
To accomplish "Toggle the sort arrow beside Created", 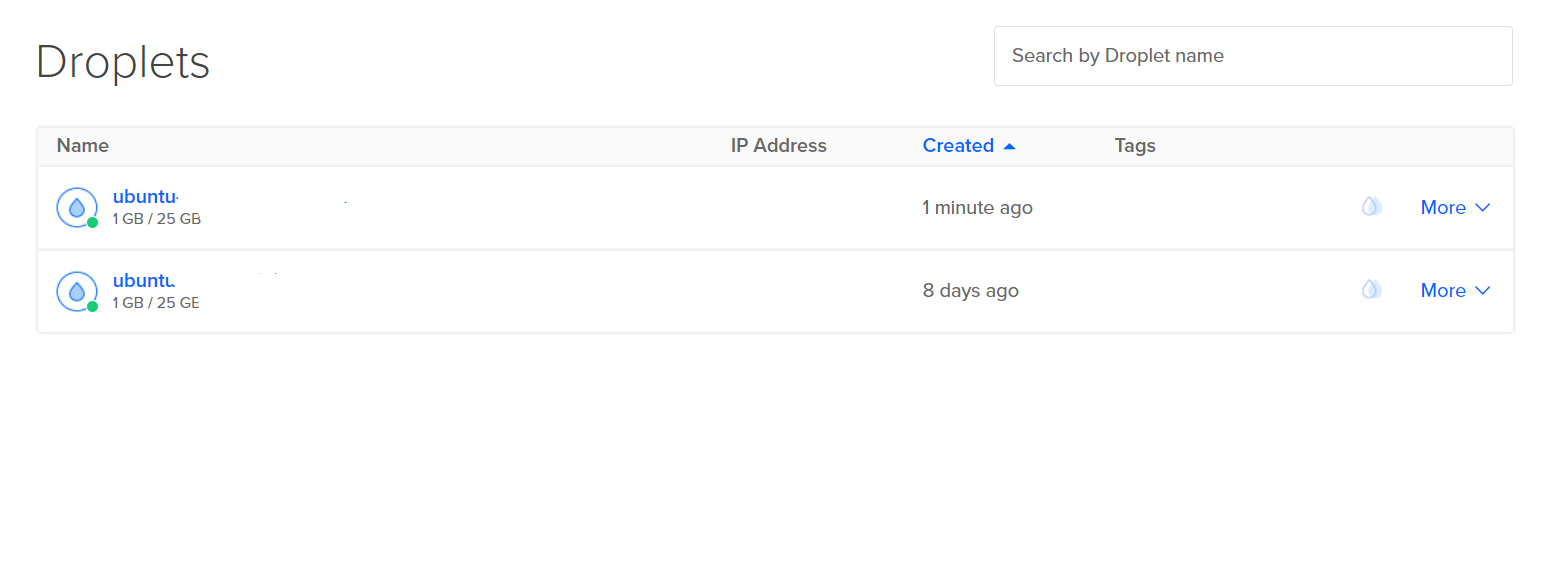I will [x=1009, y=146].
